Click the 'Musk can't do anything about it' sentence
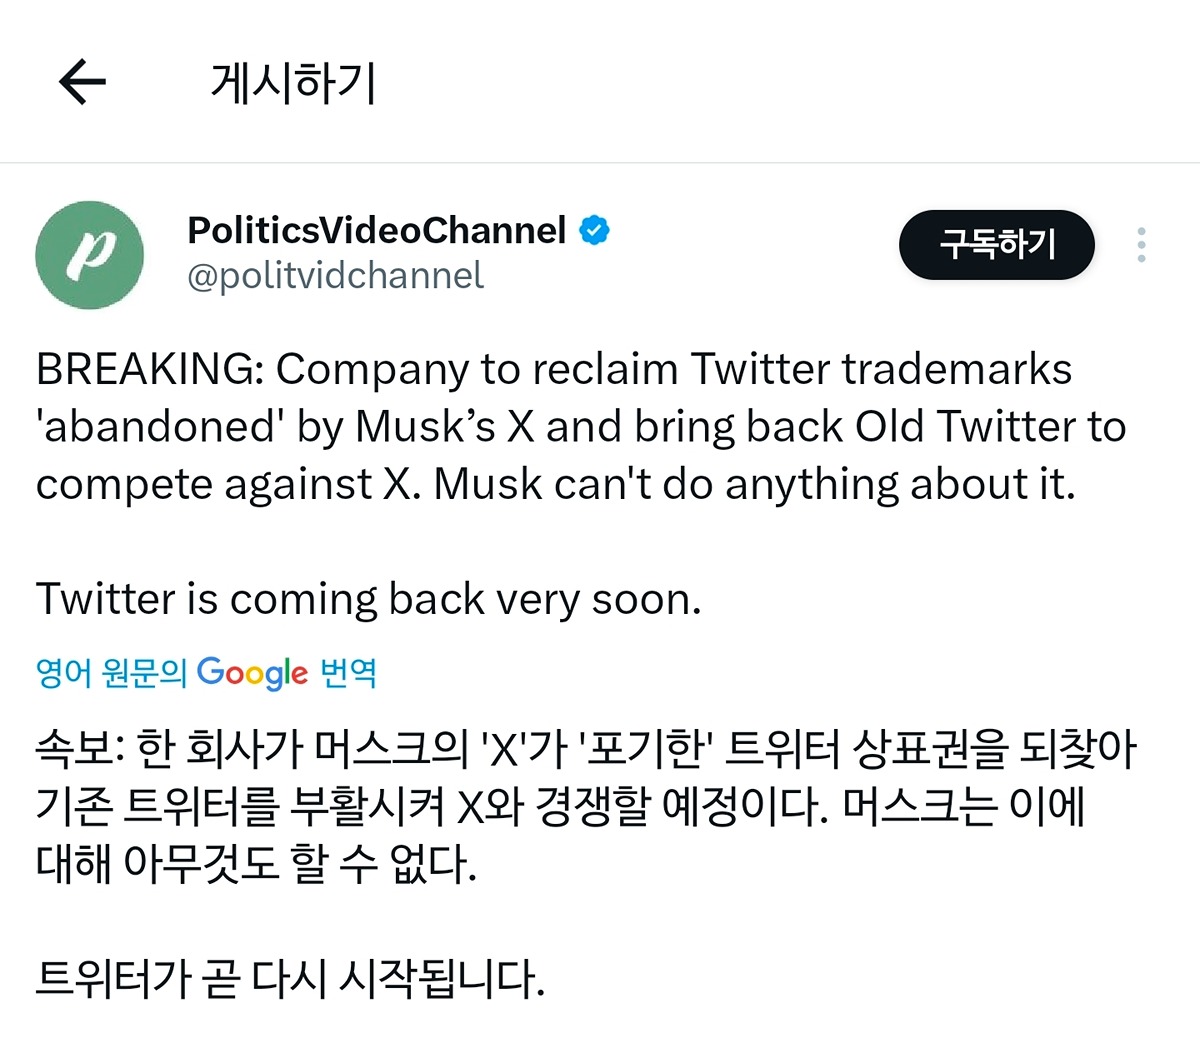Viewport: 1200px width, 1053px height. (754, 485)
